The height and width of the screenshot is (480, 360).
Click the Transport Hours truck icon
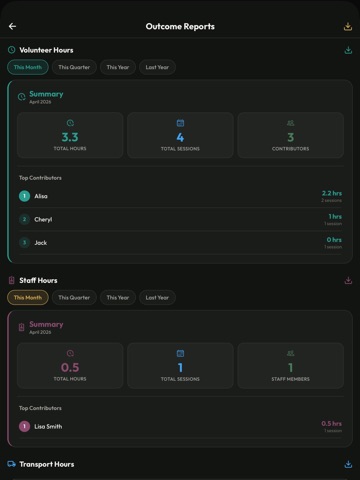tap(12, 464)
